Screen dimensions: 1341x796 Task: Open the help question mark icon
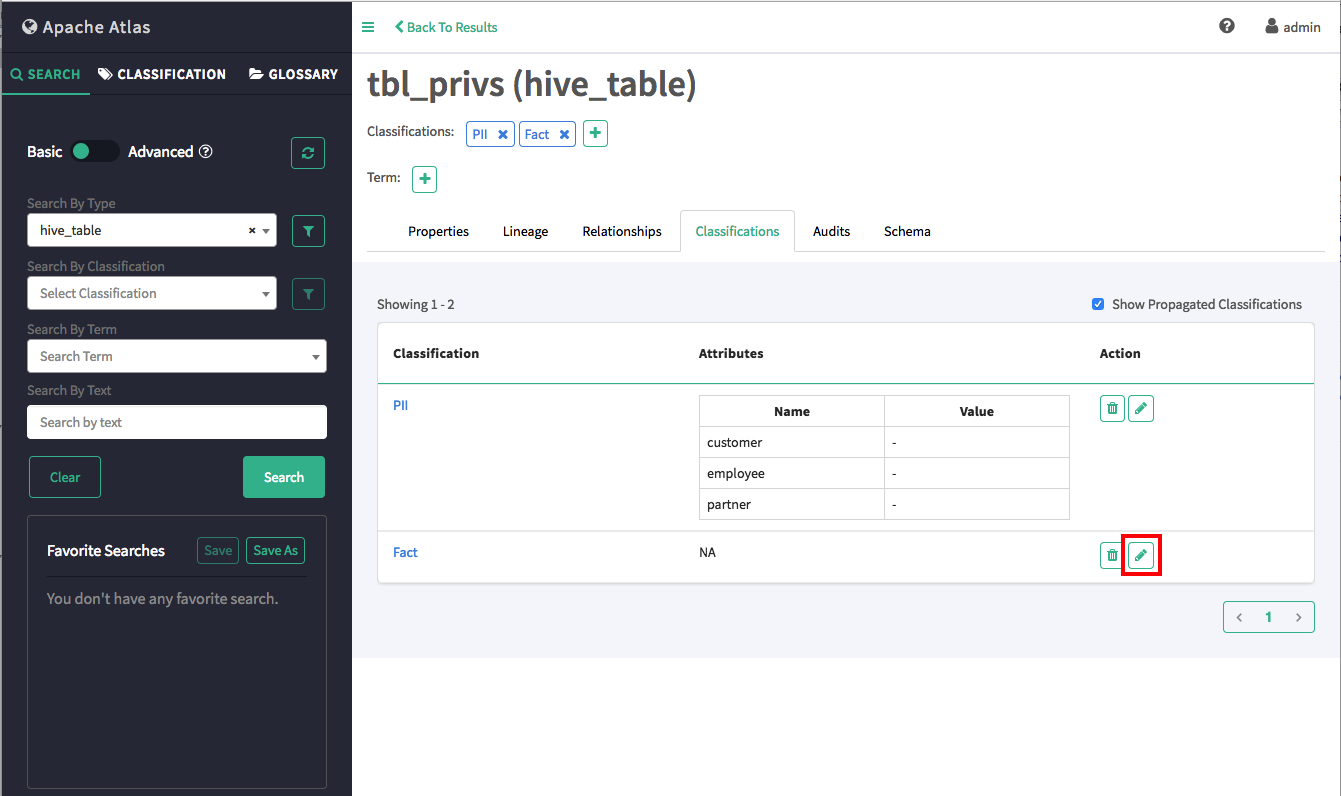point(1227,26)
